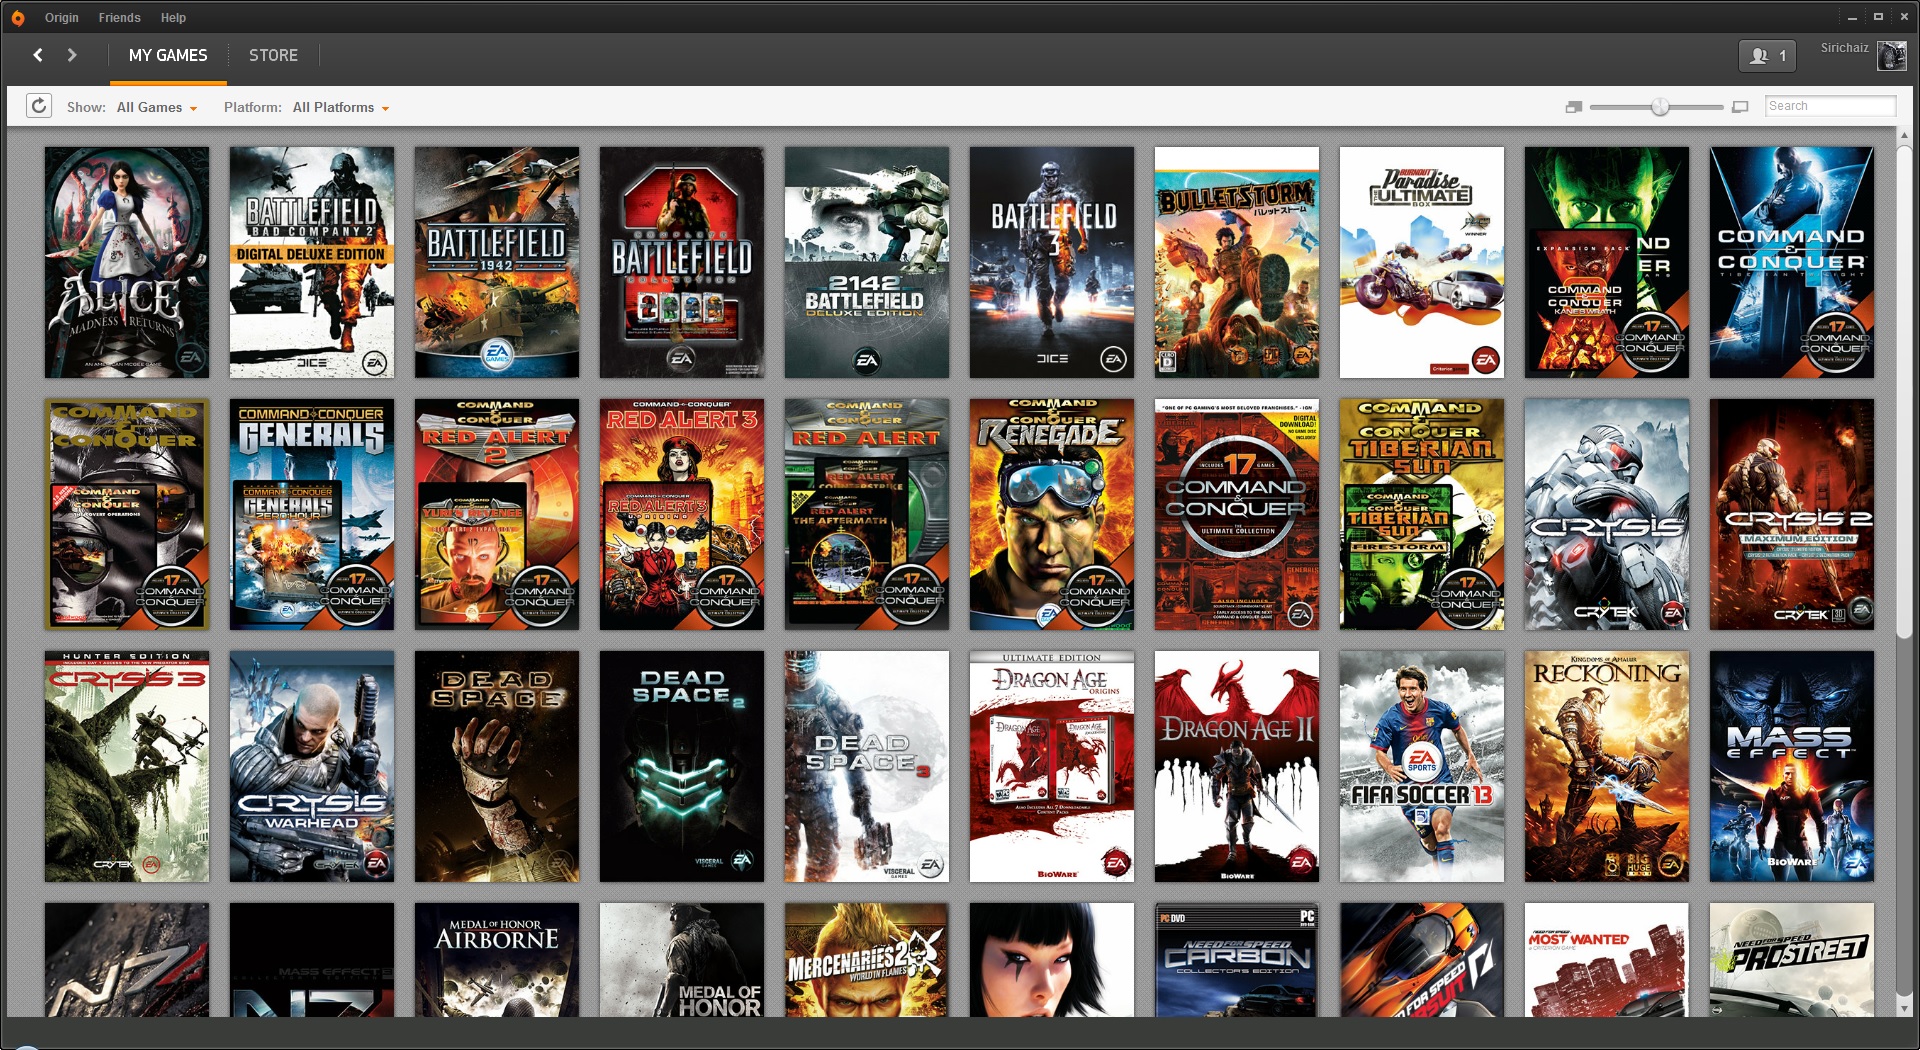Click the tile size slider handle
This screenshot has height=1050, width=1920.
pos(1660,107)
